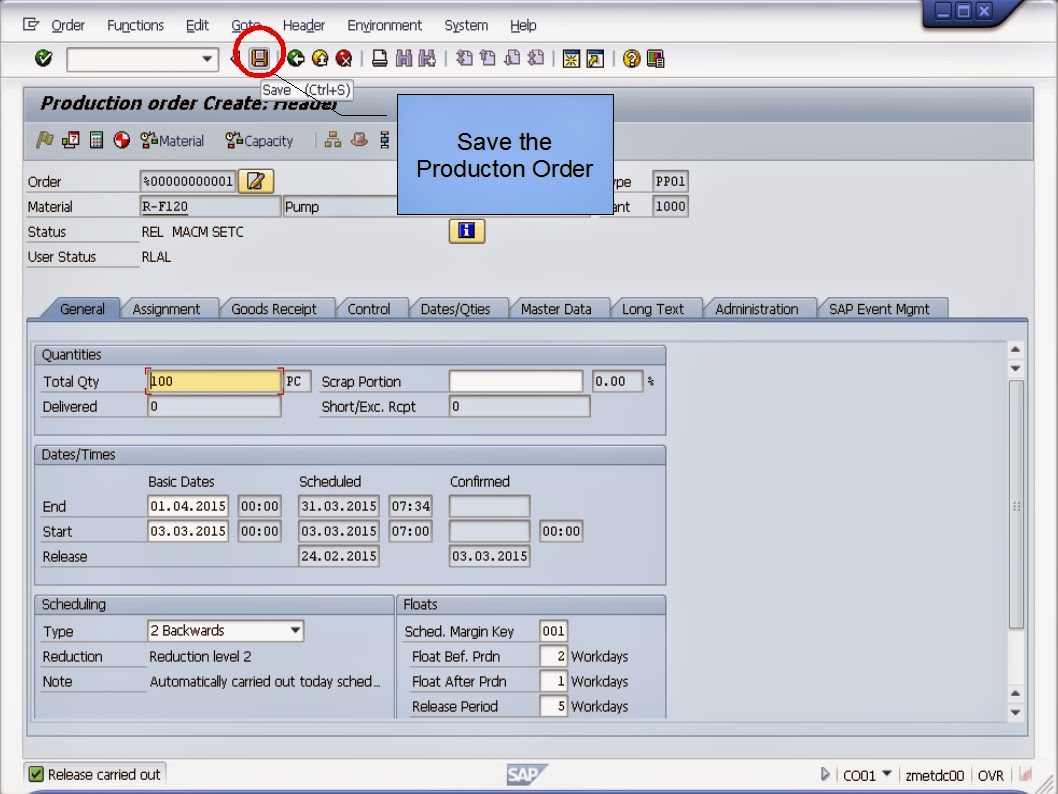Go to first page icon
1058x794 pixels.
click(464, 59)
